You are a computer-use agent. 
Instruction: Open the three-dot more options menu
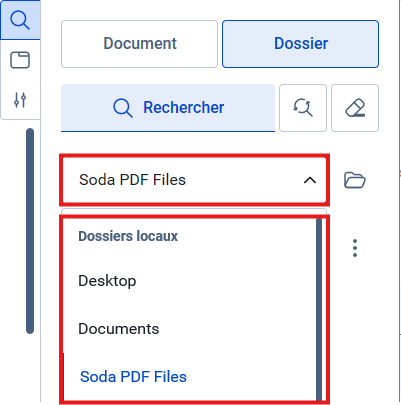click(x=355, y=248)
